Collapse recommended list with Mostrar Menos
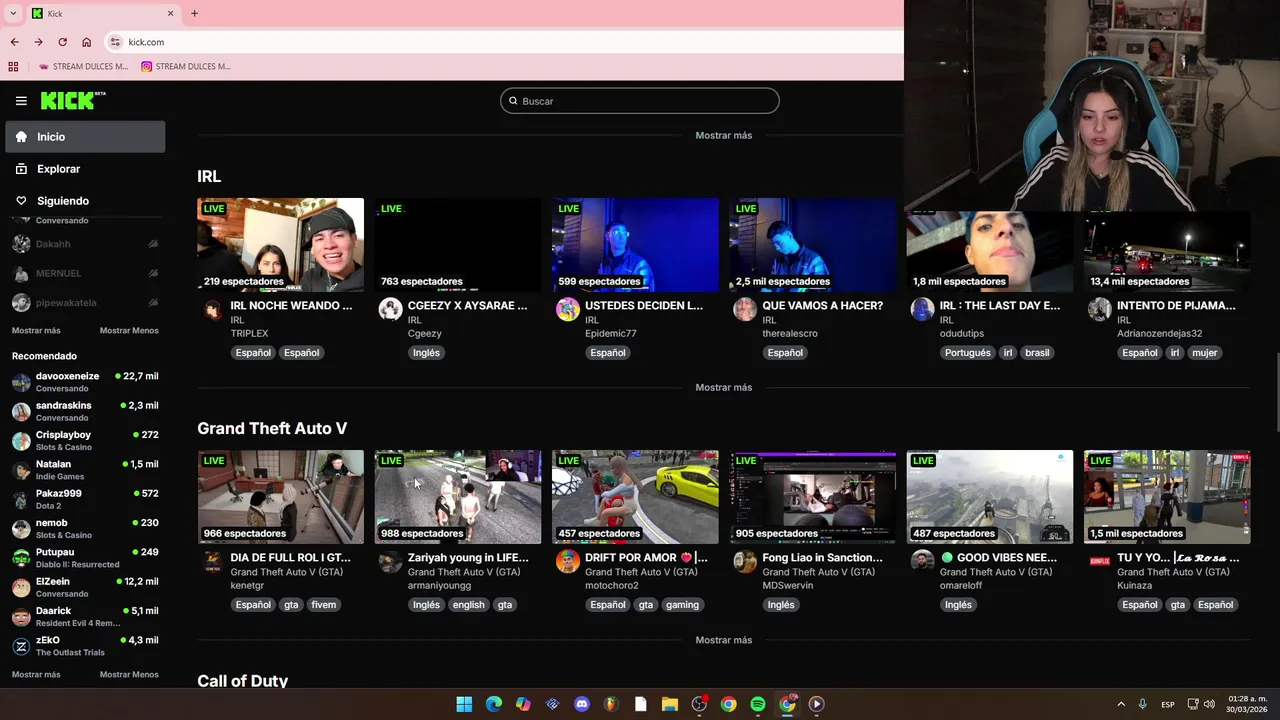 click(x=129, y=675)
